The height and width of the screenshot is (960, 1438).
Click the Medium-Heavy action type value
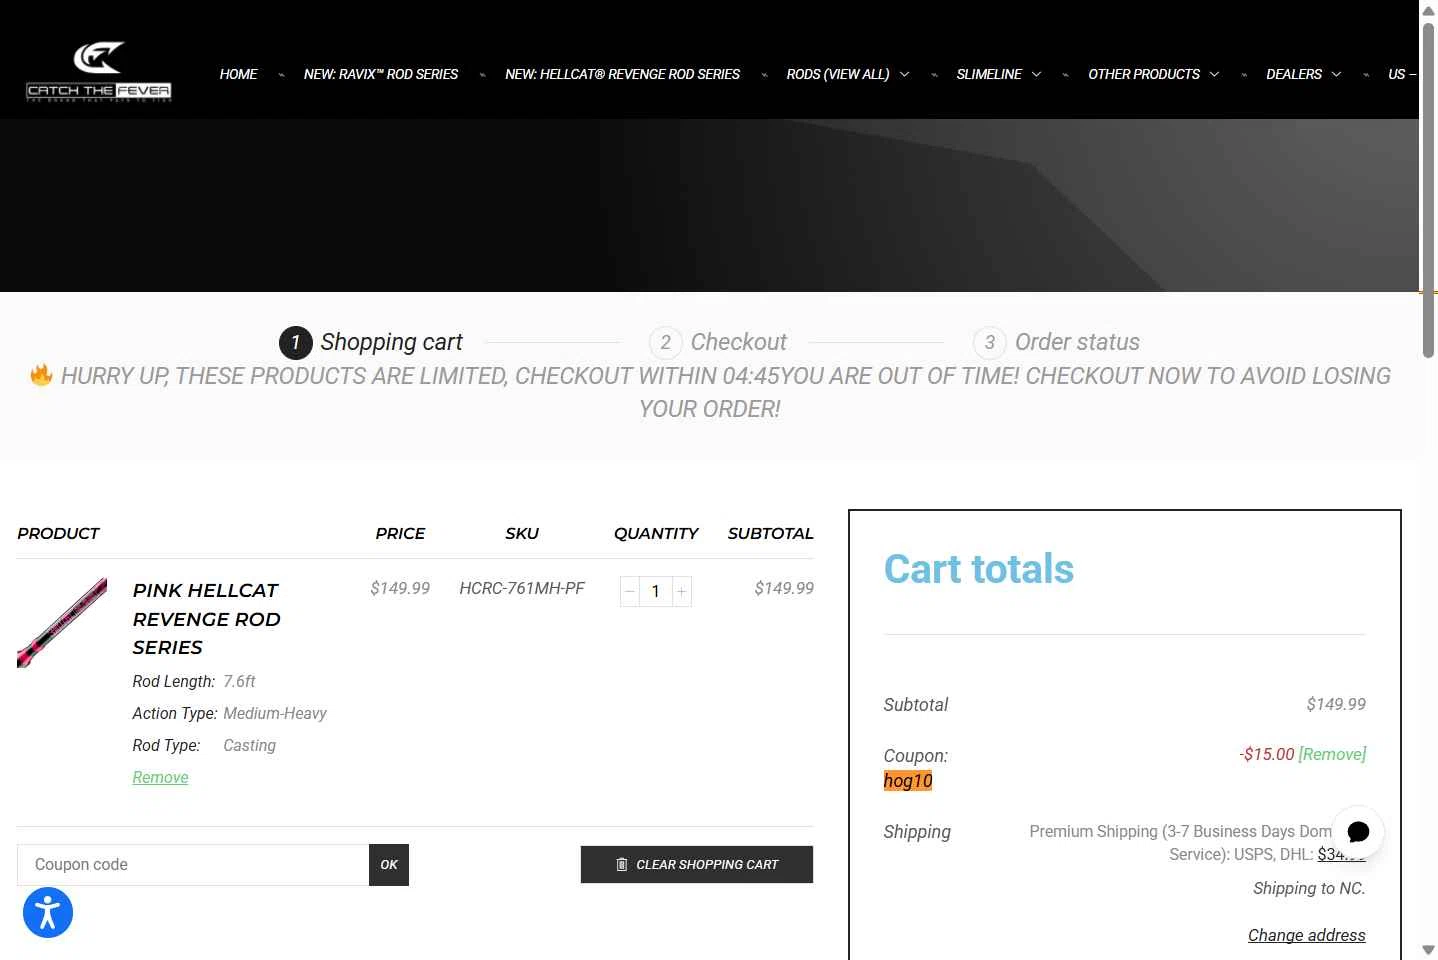(275, 713)
